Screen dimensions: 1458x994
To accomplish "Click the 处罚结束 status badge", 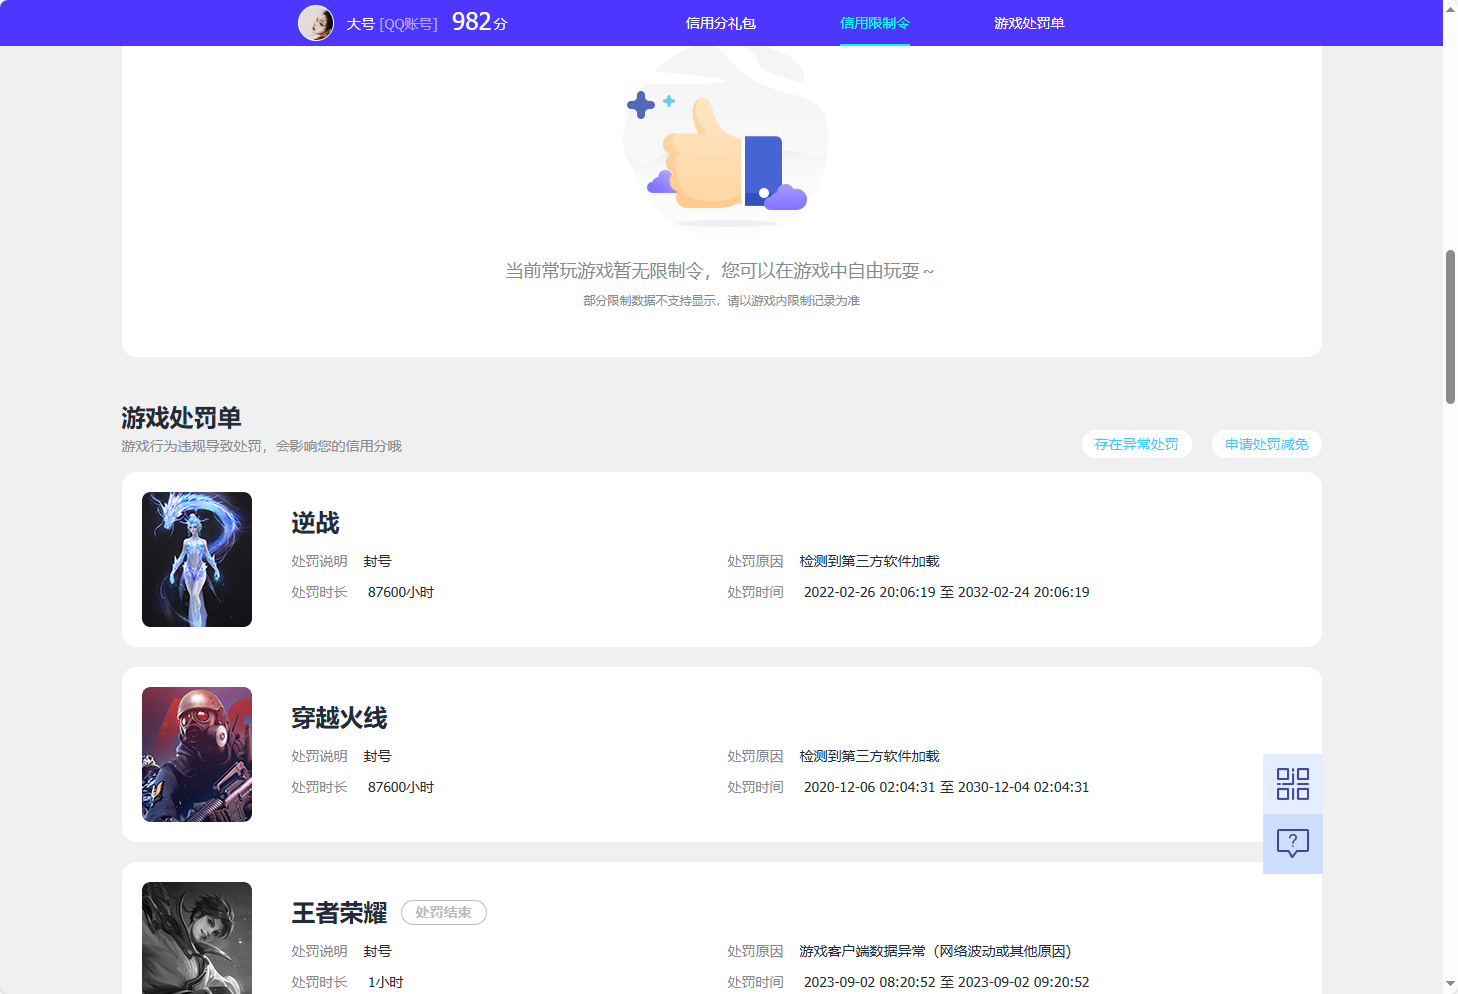I will coord(443,912).
